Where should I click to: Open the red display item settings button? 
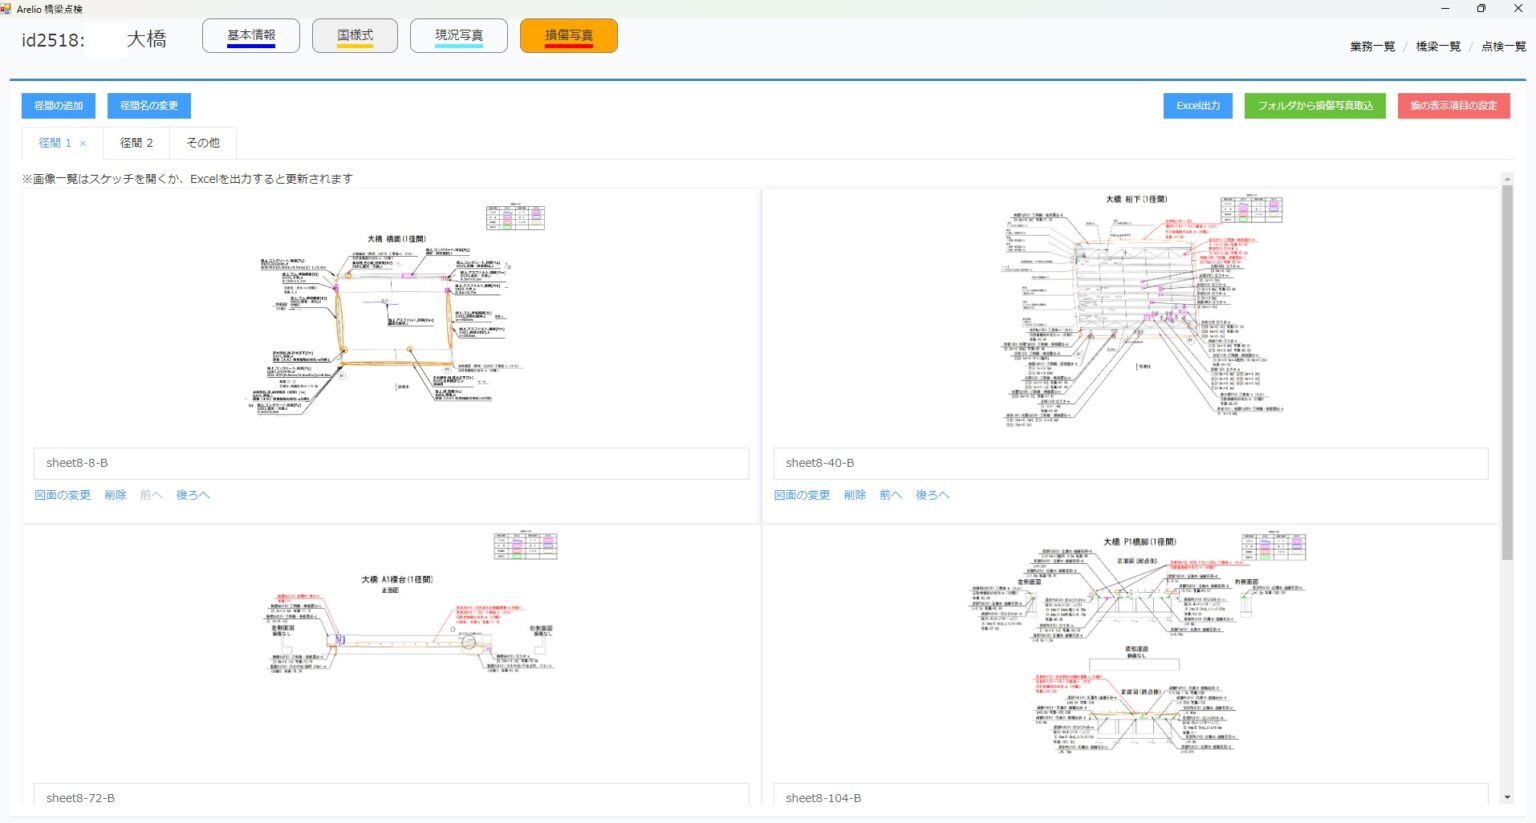point(1453,106)
